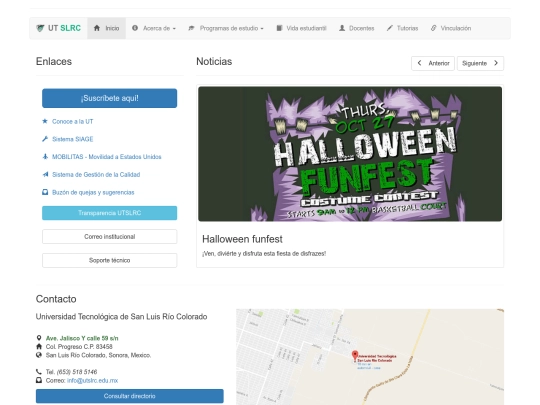Click the Consultar directorio button
540x405 pixels.
pos(129,396)
